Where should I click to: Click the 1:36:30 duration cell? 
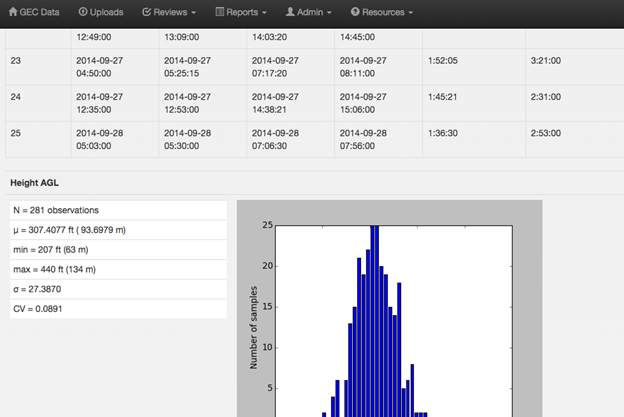(474, 139)
